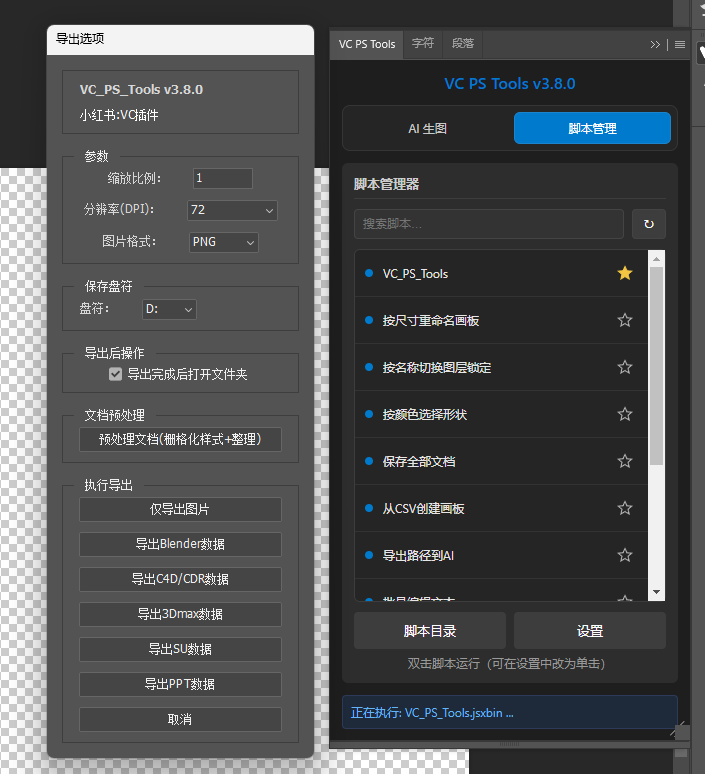
Task: Select the AI 生图 tab
Action: tap(428, 128)
